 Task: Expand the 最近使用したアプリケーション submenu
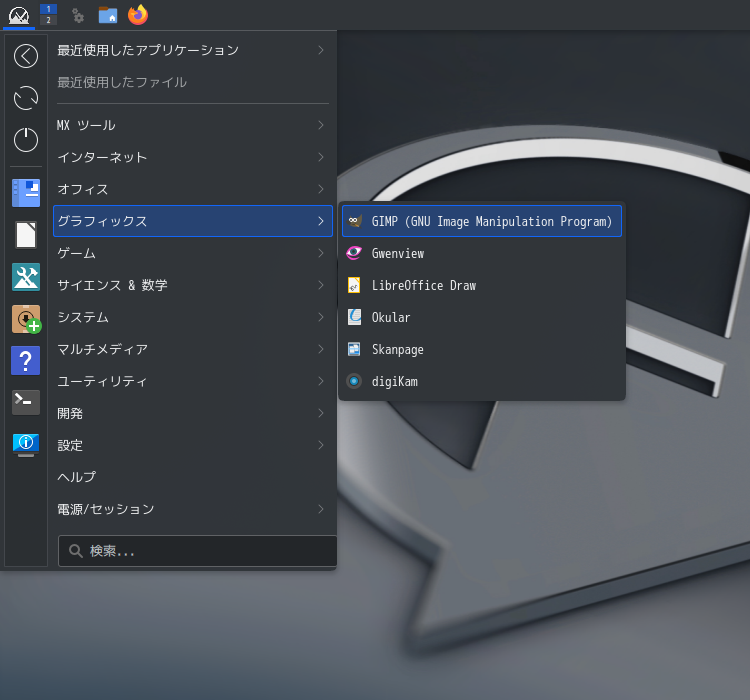click(192, 50)
